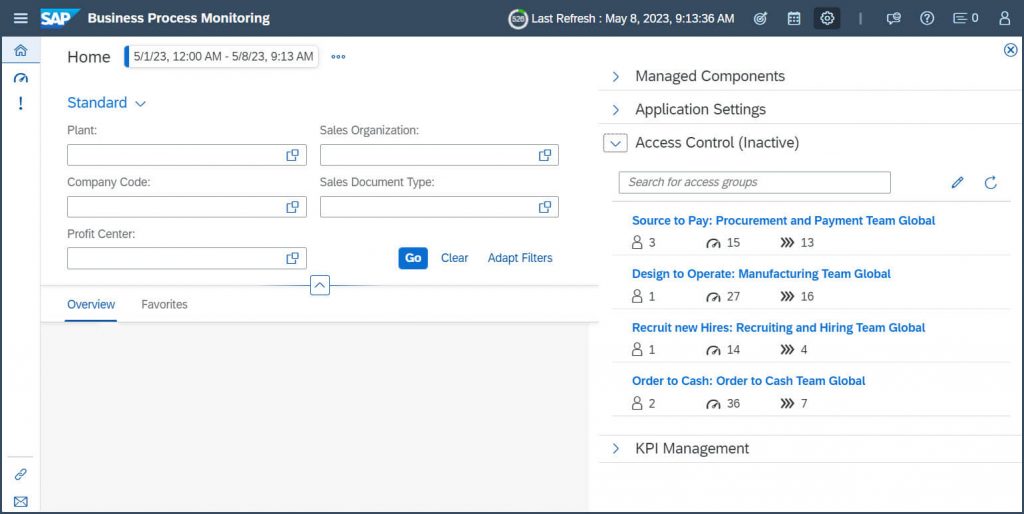The image size is (1024, 514).
Task: Focus the Search for access groups field
Action: (x=754, y=182)
